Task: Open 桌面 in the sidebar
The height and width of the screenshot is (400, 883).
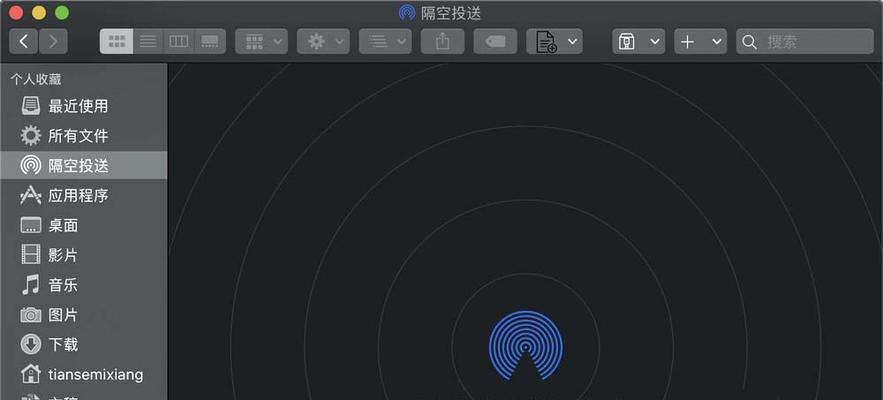Action: click(x=84, y=225)
